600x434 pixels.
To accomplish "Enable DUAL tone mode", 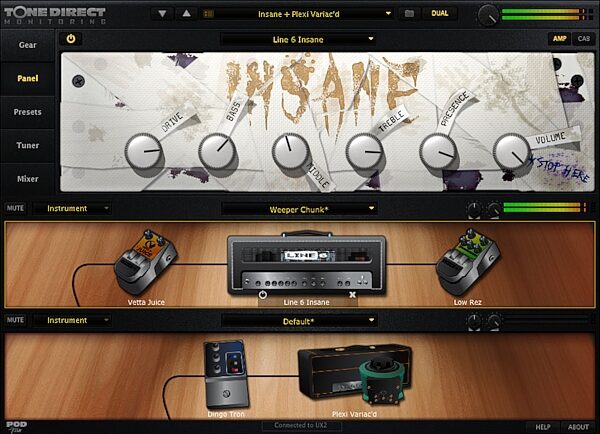I will 439,13.
